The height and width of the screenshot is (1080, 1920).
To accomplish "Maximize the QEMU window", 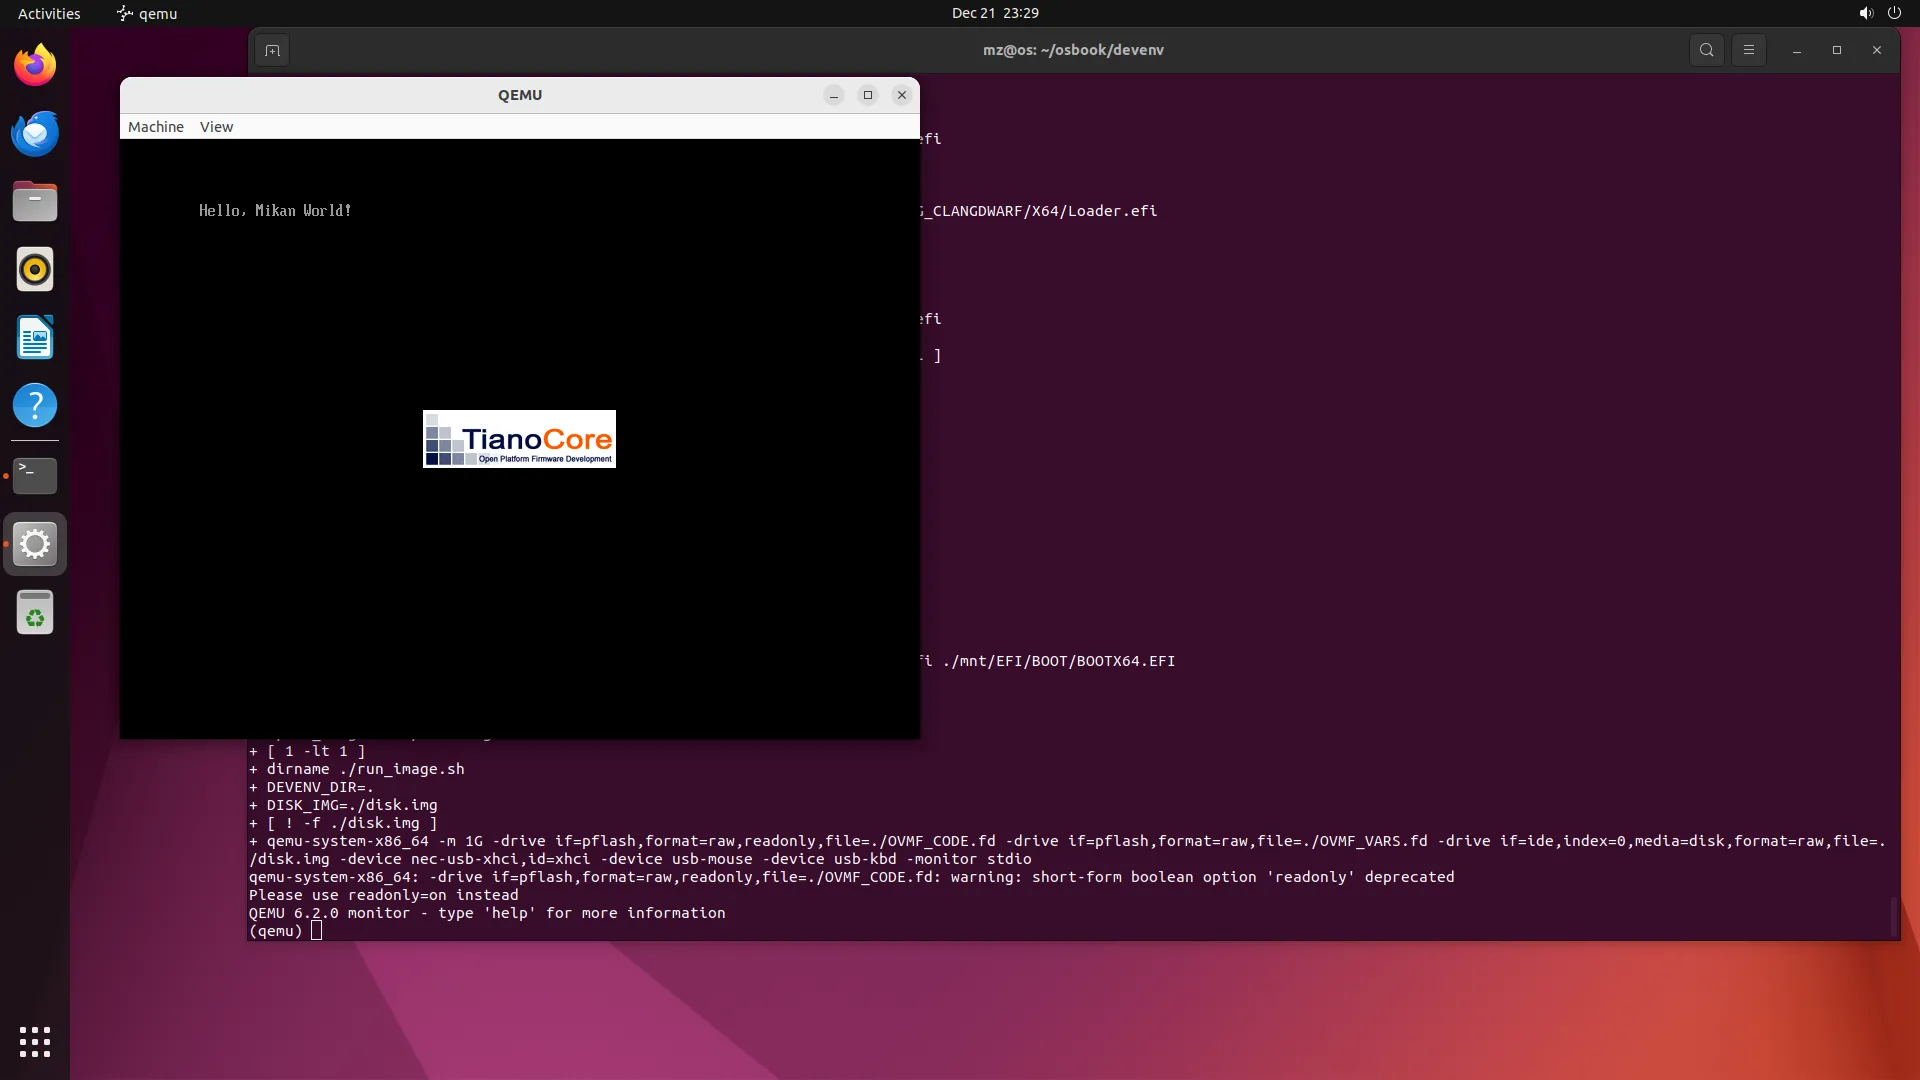I will pos(868,95).
